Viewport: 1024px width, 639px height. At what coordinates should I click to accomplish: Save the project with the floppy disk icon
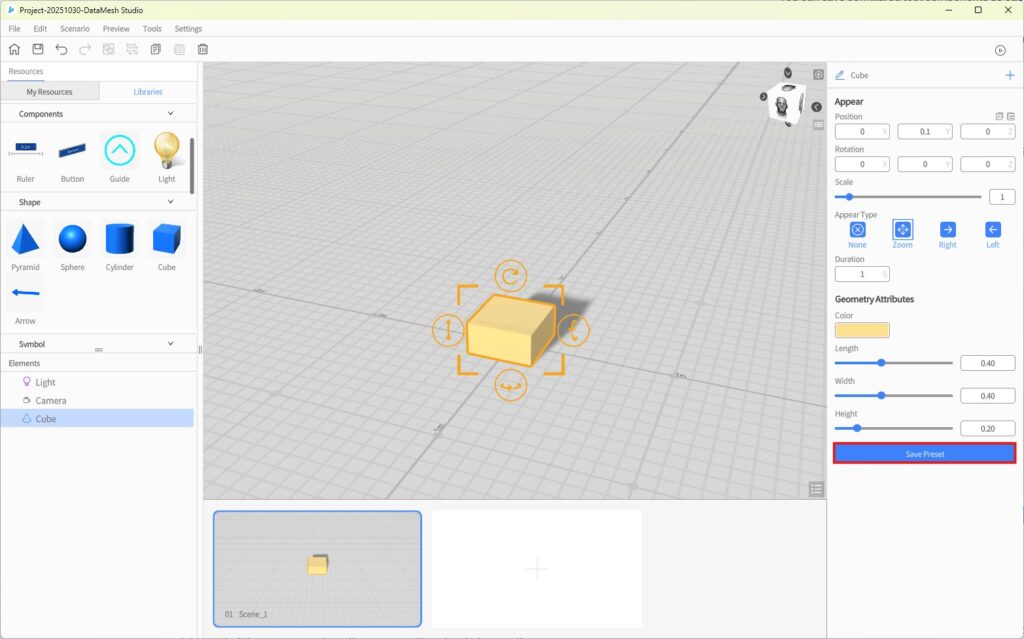click(38, 49)
